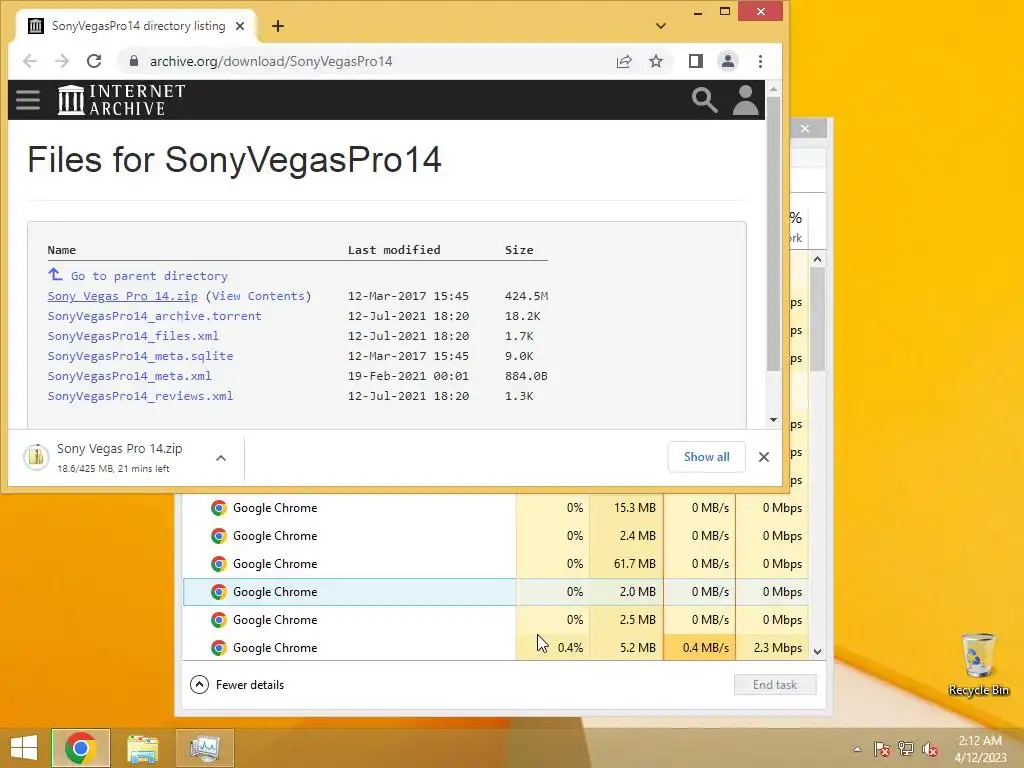Click Task Manager taskbar icon
Viewport: 1024px width, 768px height.
[204, 748]
